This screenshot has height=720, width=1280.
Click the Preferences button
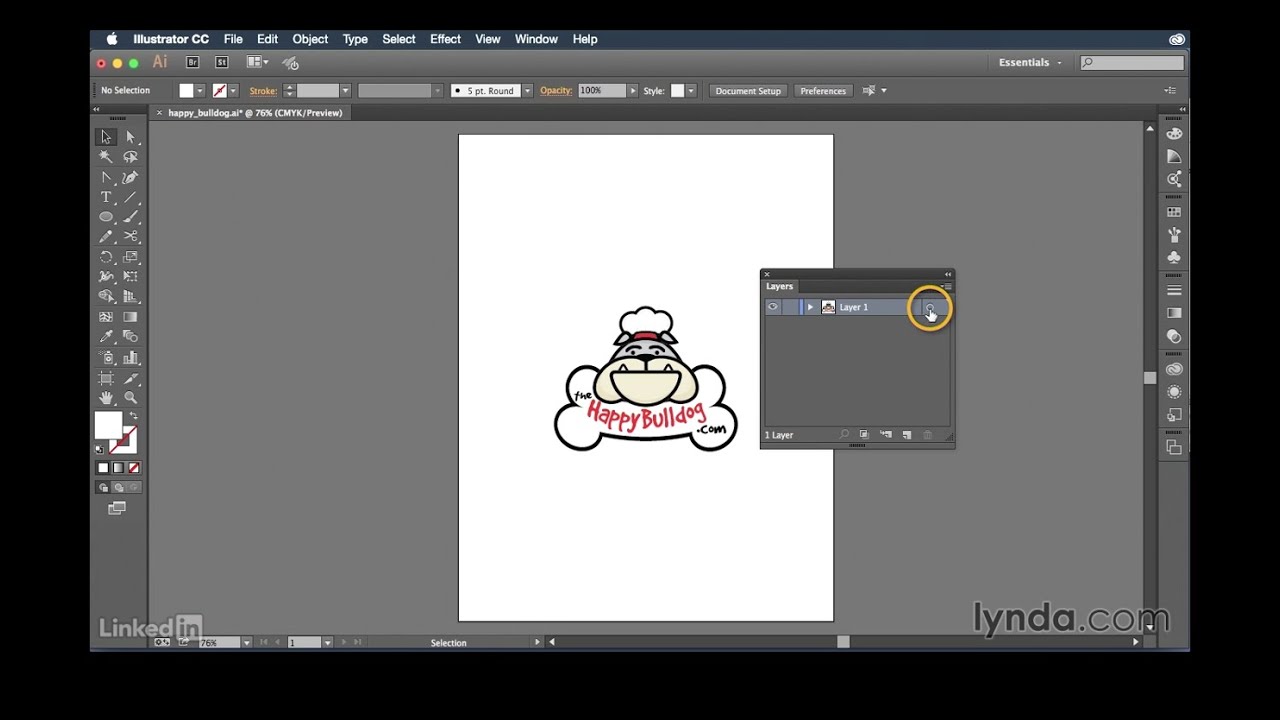[823, 91]
